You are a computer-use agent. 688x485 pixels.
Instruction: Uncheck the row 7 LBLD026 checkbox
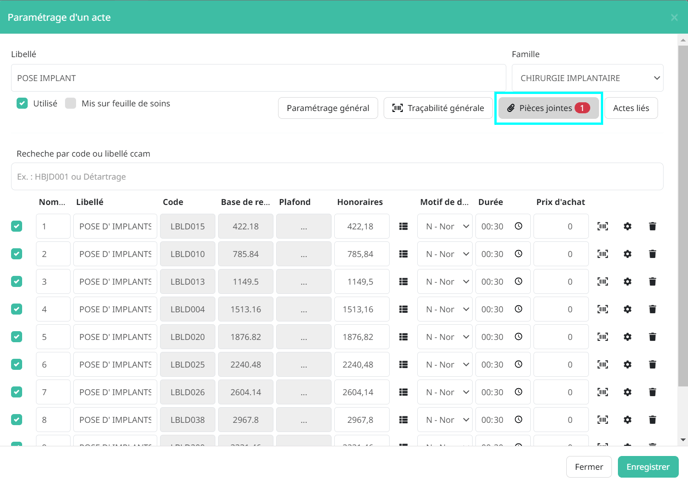[x=17, y=392]
